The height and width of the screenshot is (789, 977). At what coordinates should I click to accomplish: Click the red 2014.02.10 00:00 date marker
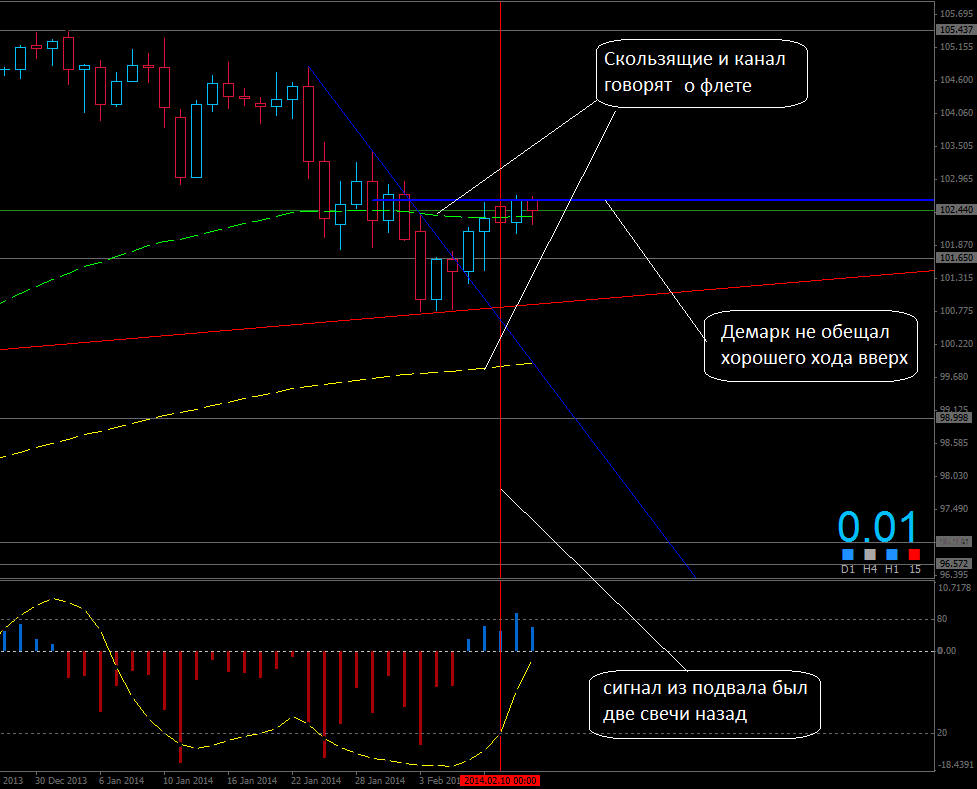(x=500, y=780)
